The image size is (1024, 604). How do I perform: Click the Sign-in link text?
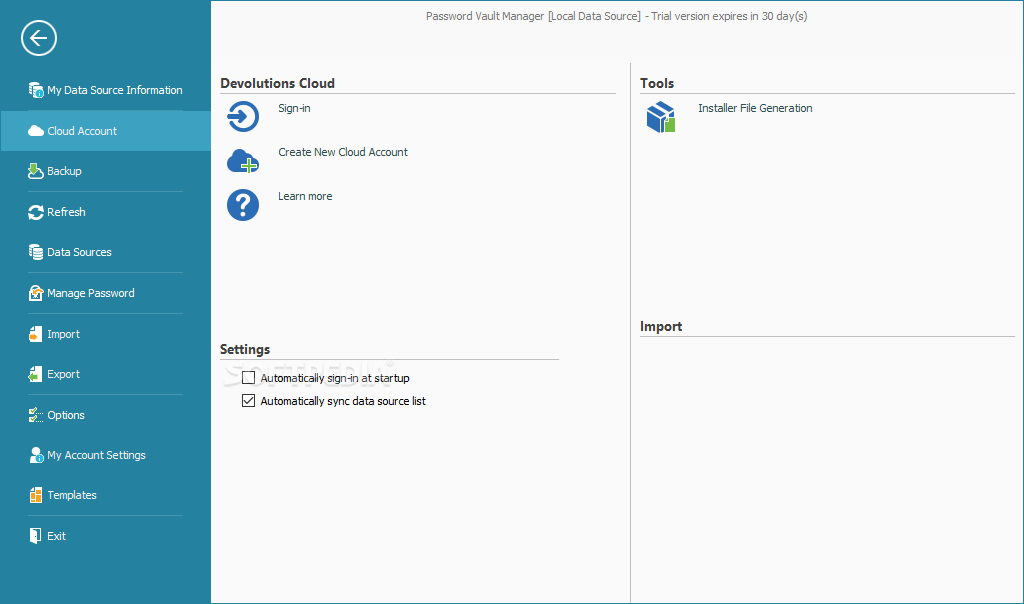pos(295,108)
